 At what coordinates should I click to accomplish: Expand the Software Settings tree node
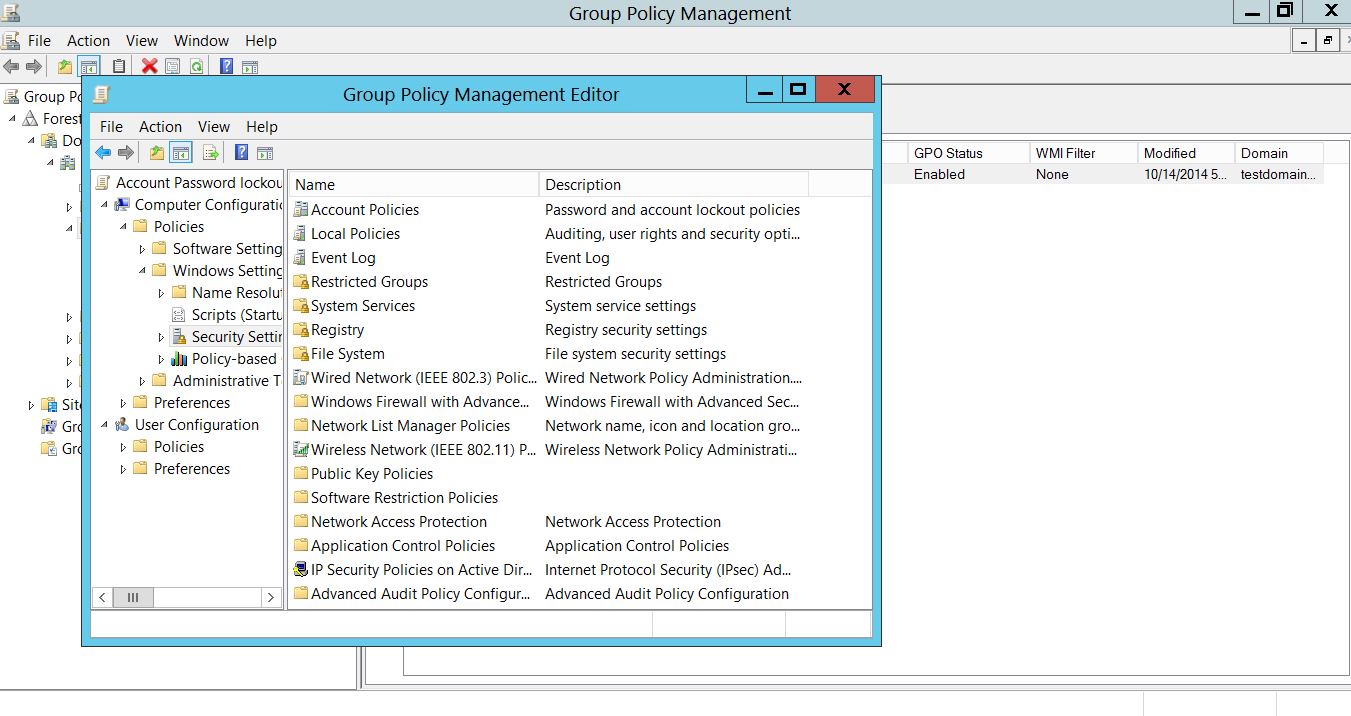point(142,249)
